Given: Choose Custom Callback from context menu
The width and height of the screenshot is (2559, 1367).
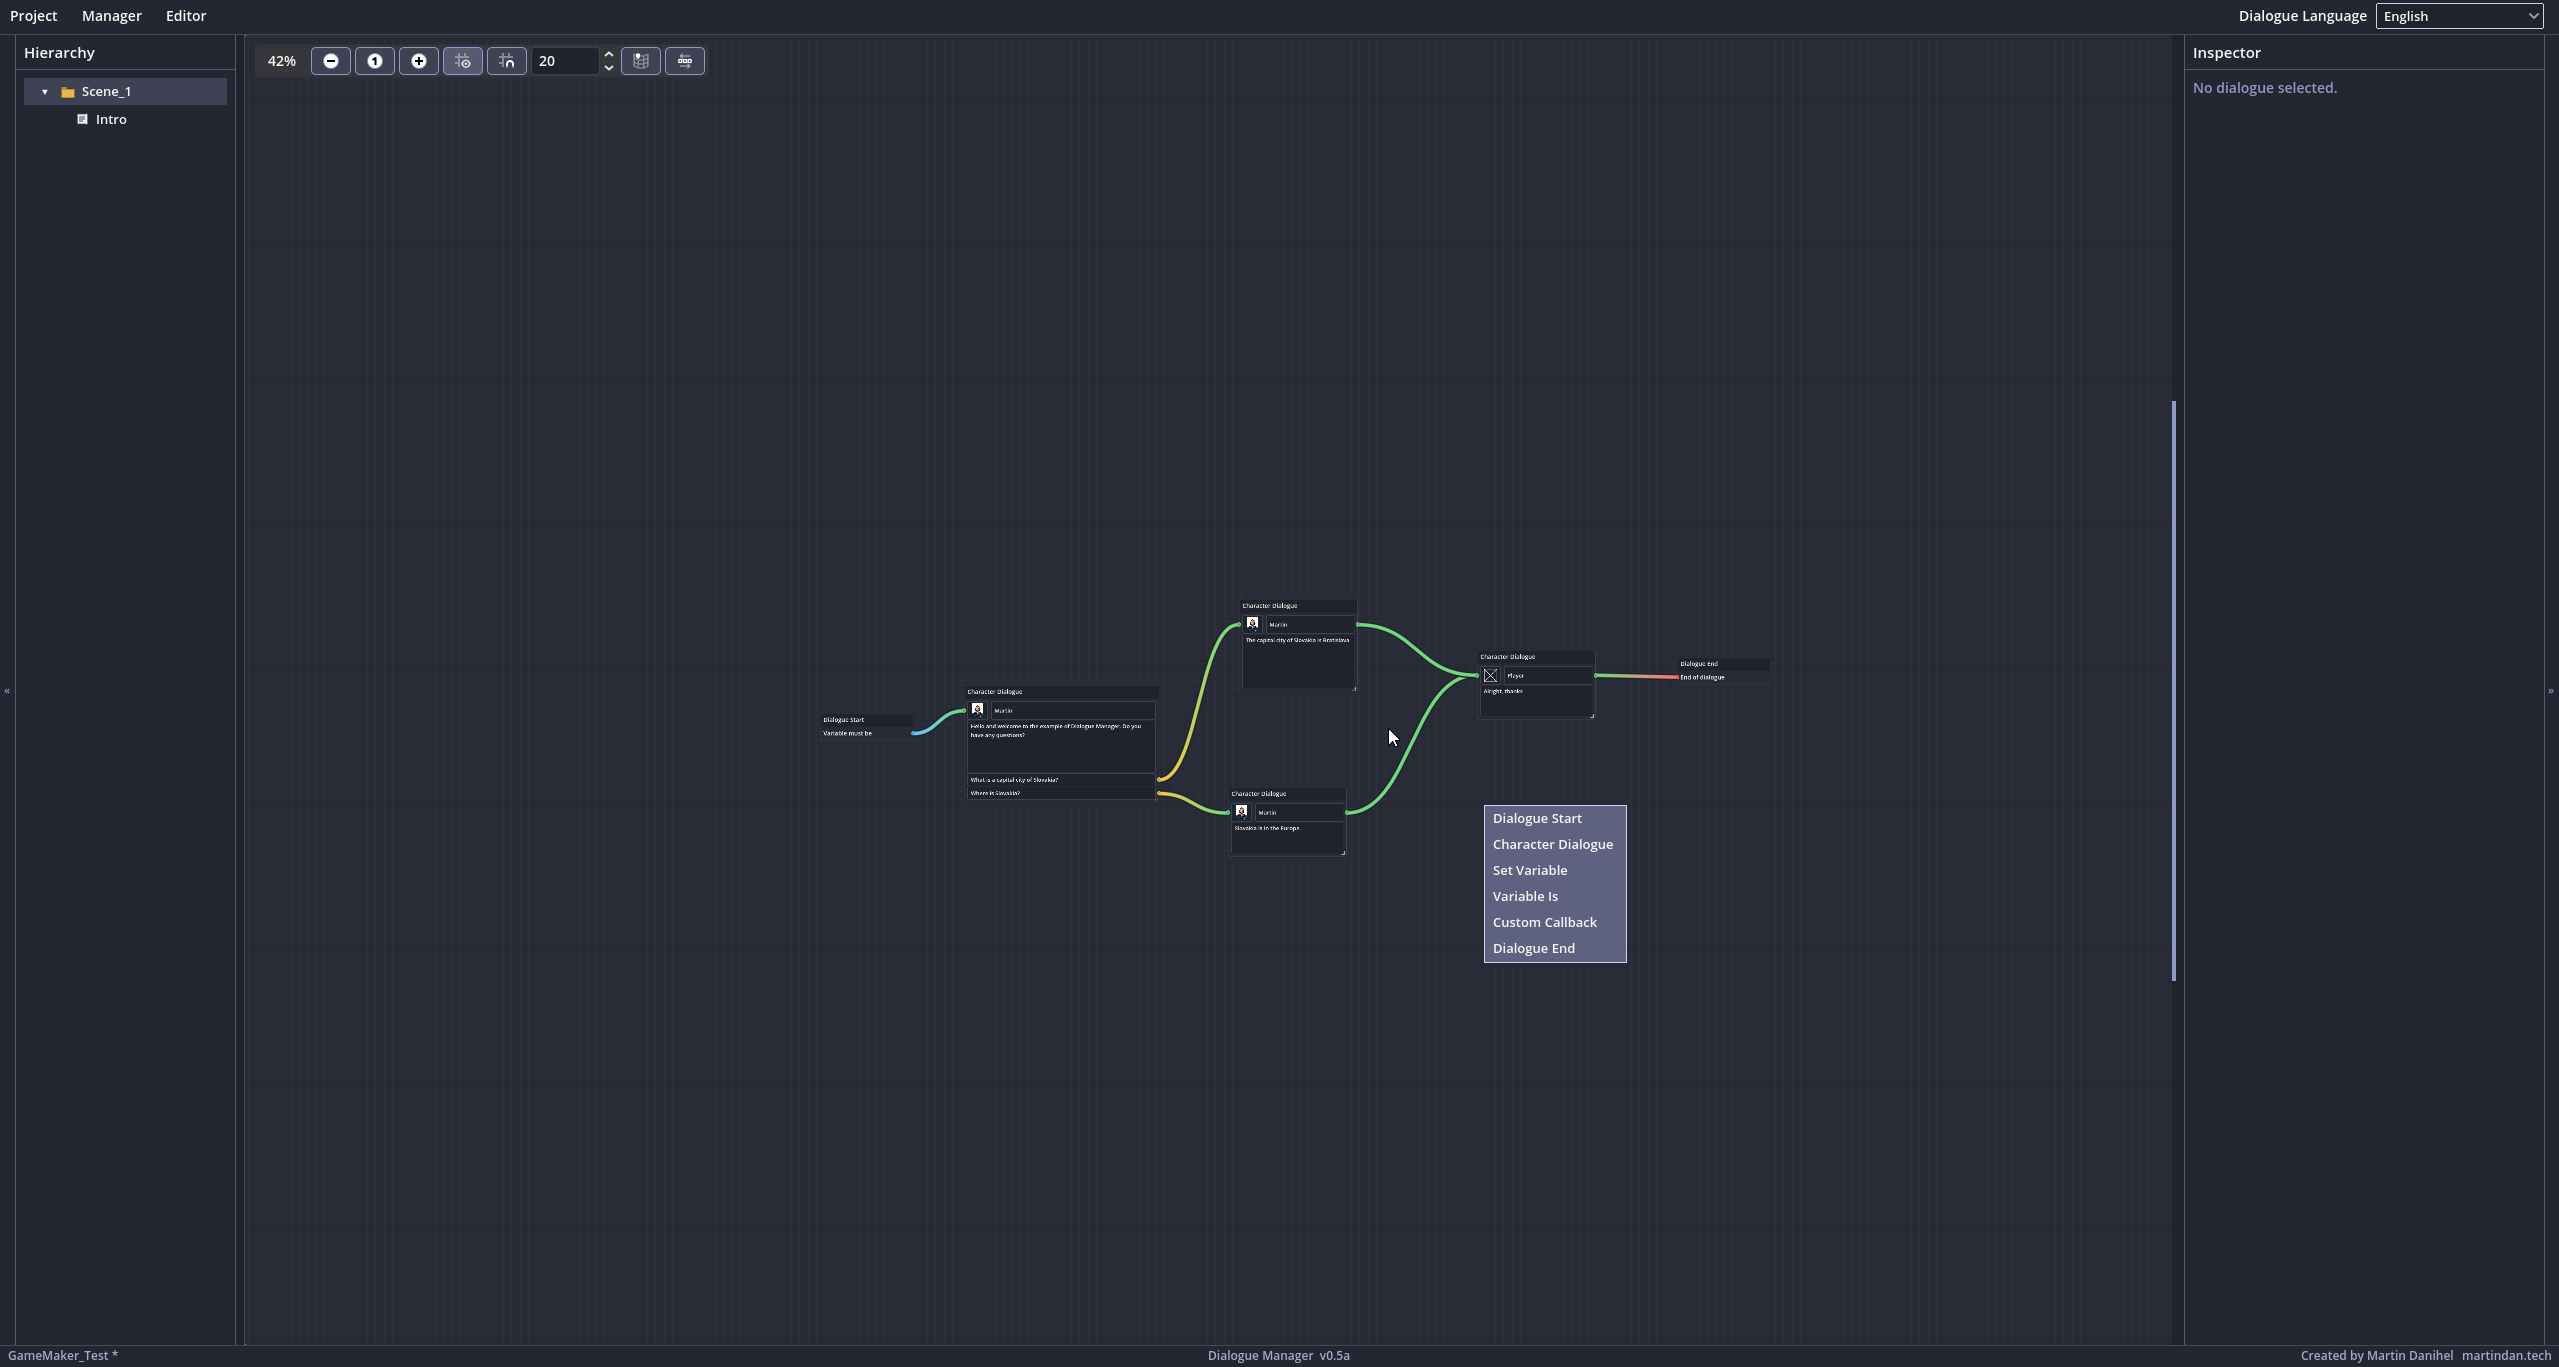Looking at the screenshot, I should pyautogui.click(x=1555, y=923).
